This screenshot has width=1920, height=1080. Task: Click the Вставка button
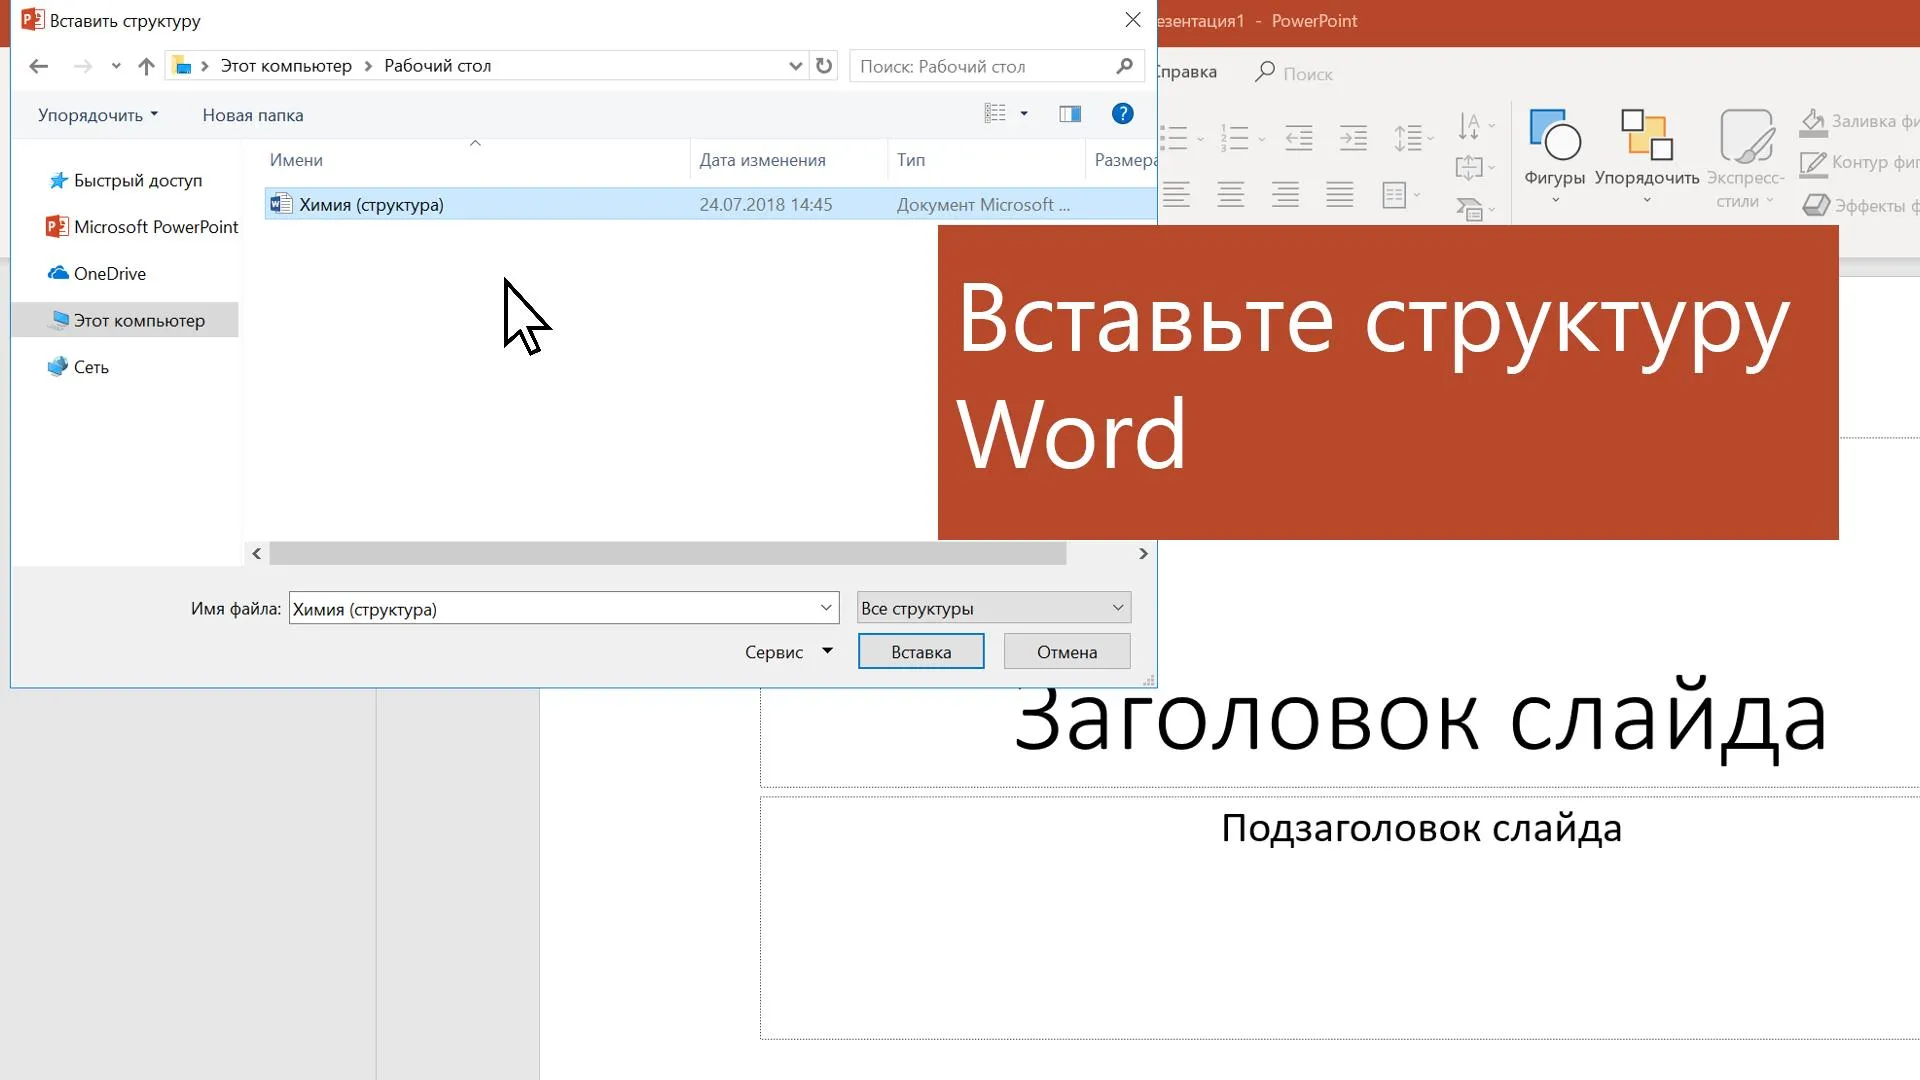[x=921, y=652]
